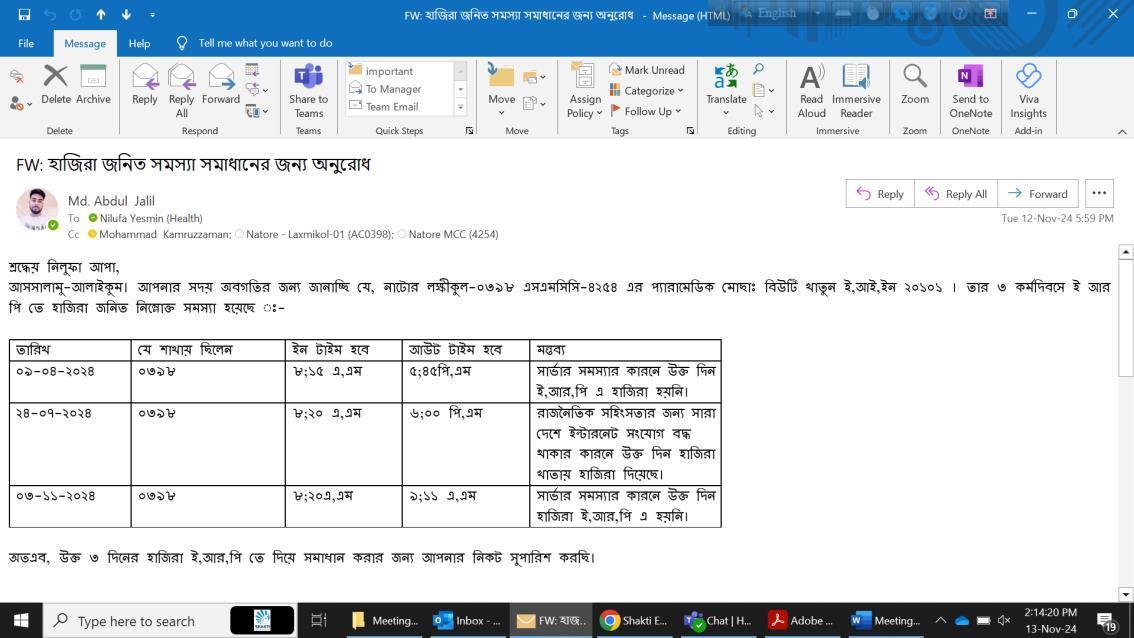Open Tags group dialog launcher

point(690,131)
